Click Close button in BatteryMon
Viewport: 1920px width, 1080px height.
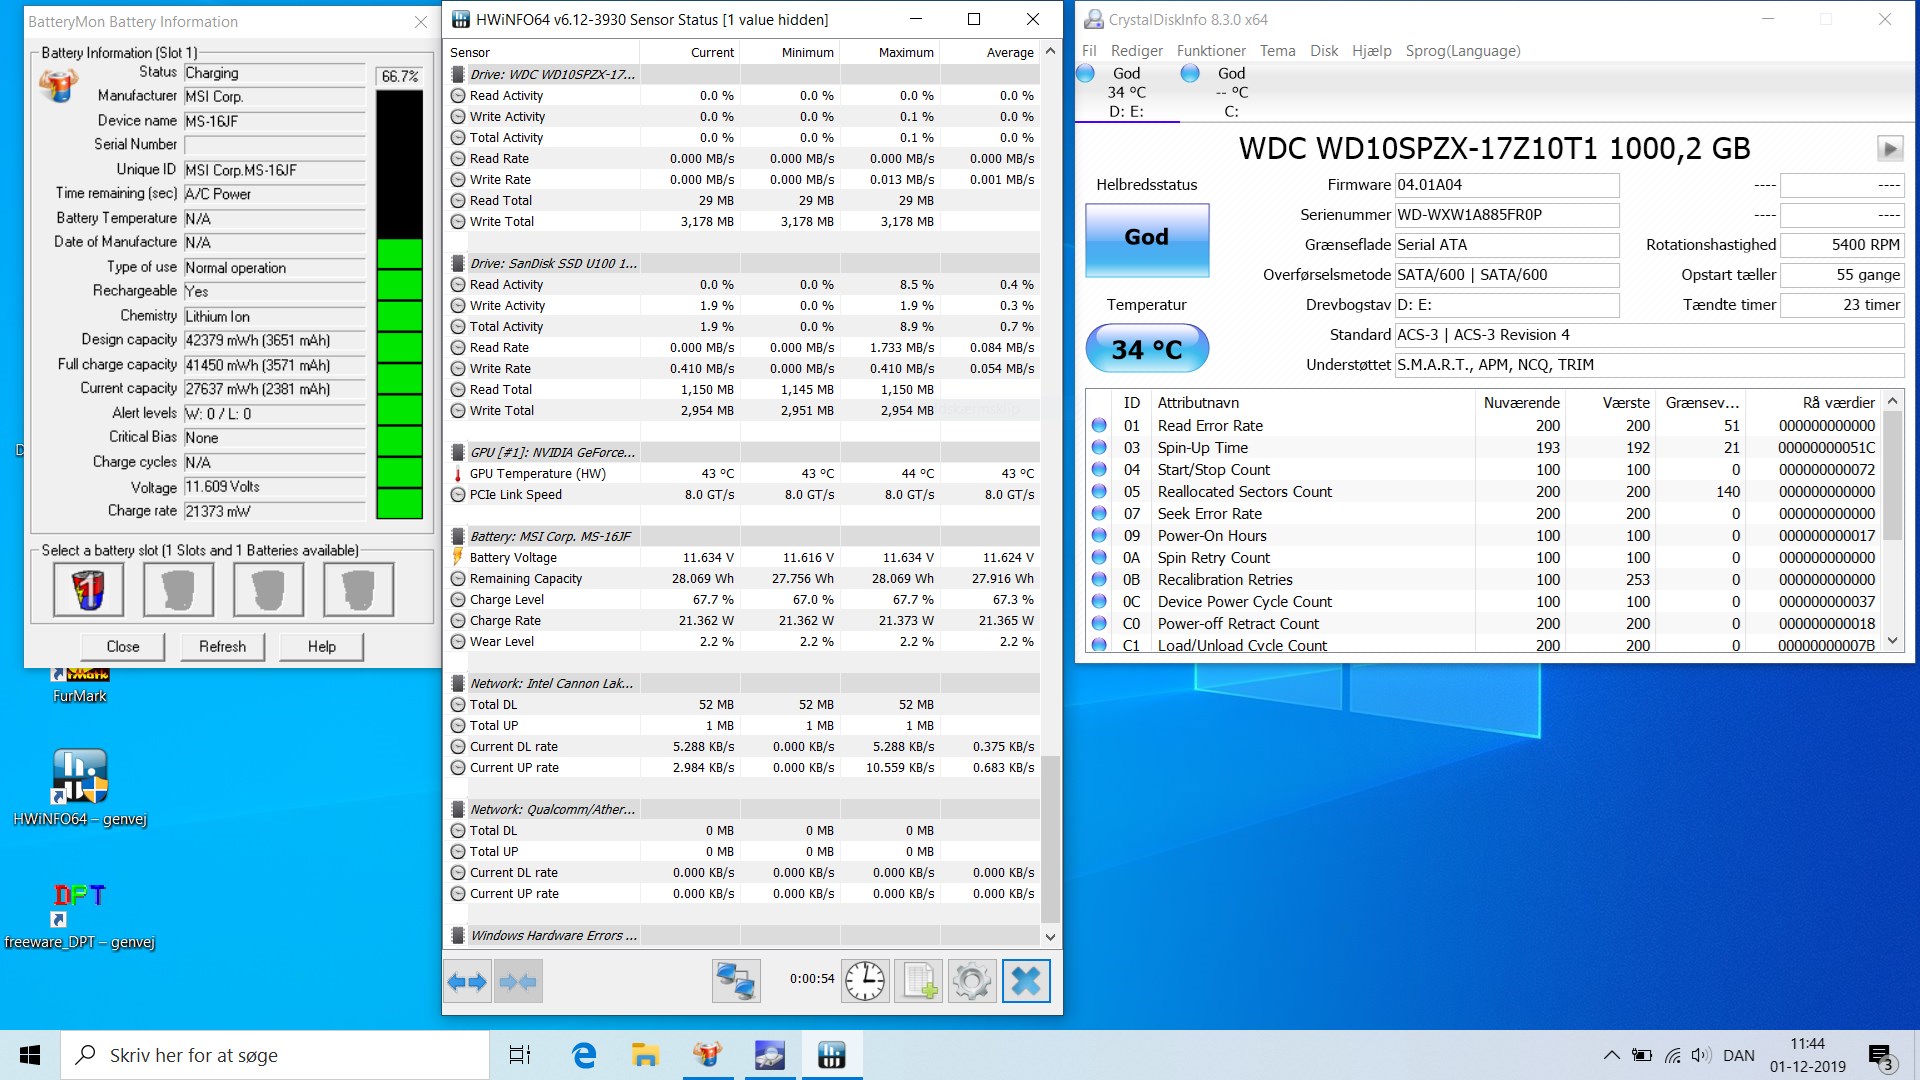[123, 647]
